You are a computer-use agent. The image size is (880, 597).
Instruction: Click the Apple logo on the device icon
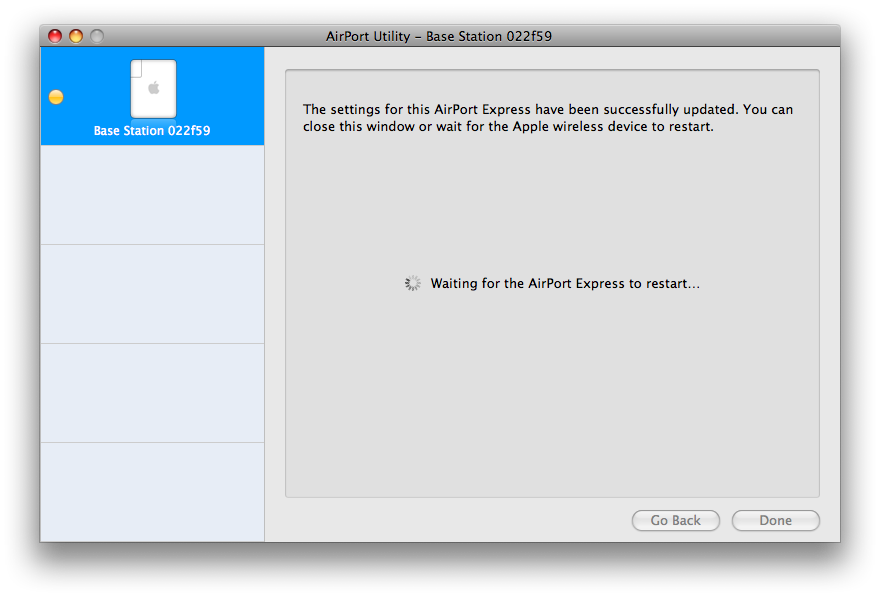click(x=153, y=87)
